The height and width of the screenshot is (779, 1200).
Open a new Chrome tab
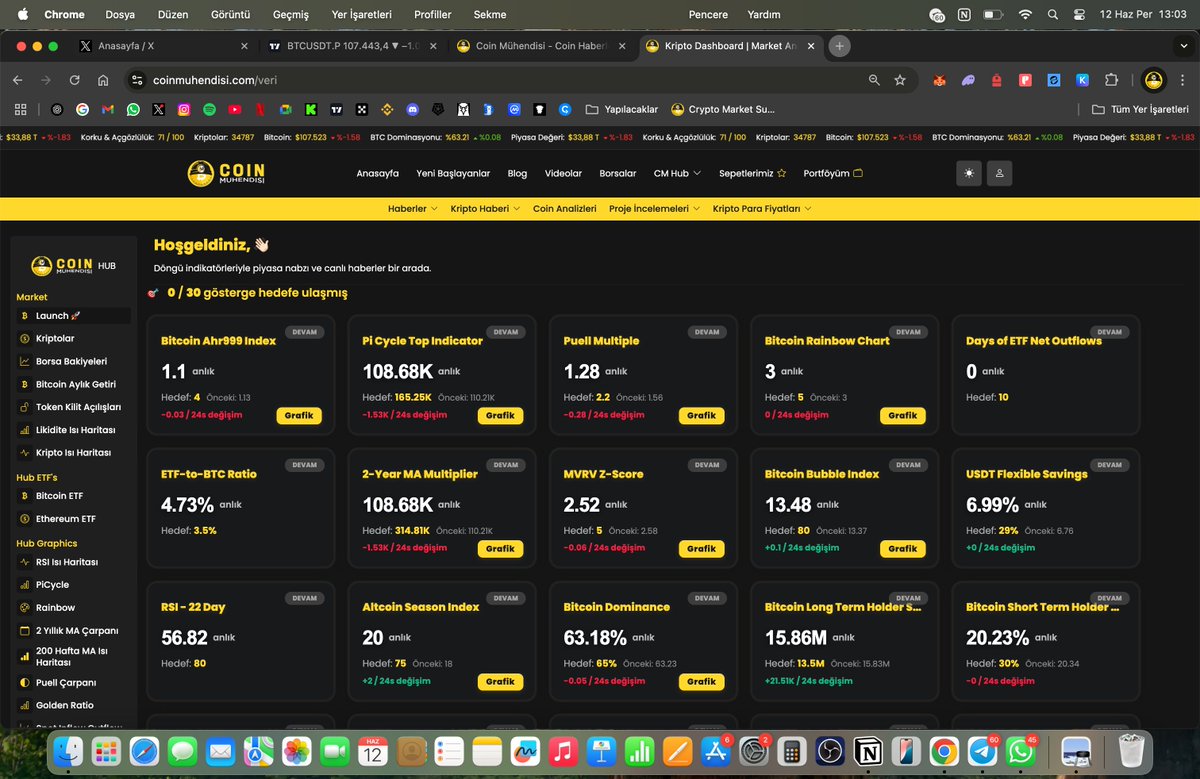pyautogui.click(x=839, y=46)
